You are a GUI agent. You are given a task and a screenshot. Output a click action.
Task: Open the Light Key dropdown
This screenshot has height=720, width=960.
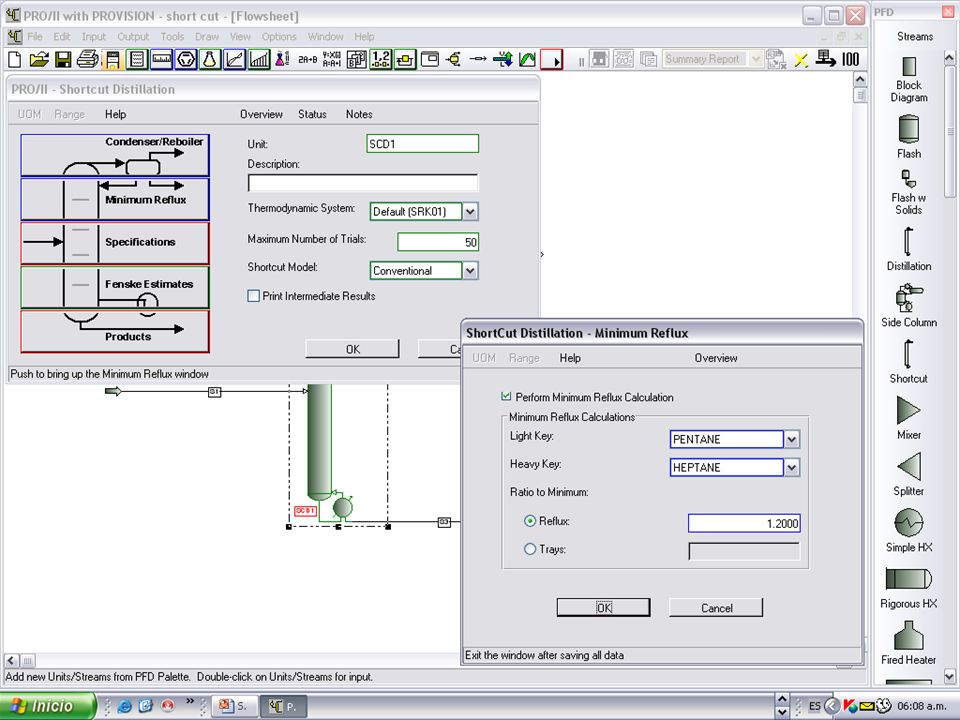792,439
